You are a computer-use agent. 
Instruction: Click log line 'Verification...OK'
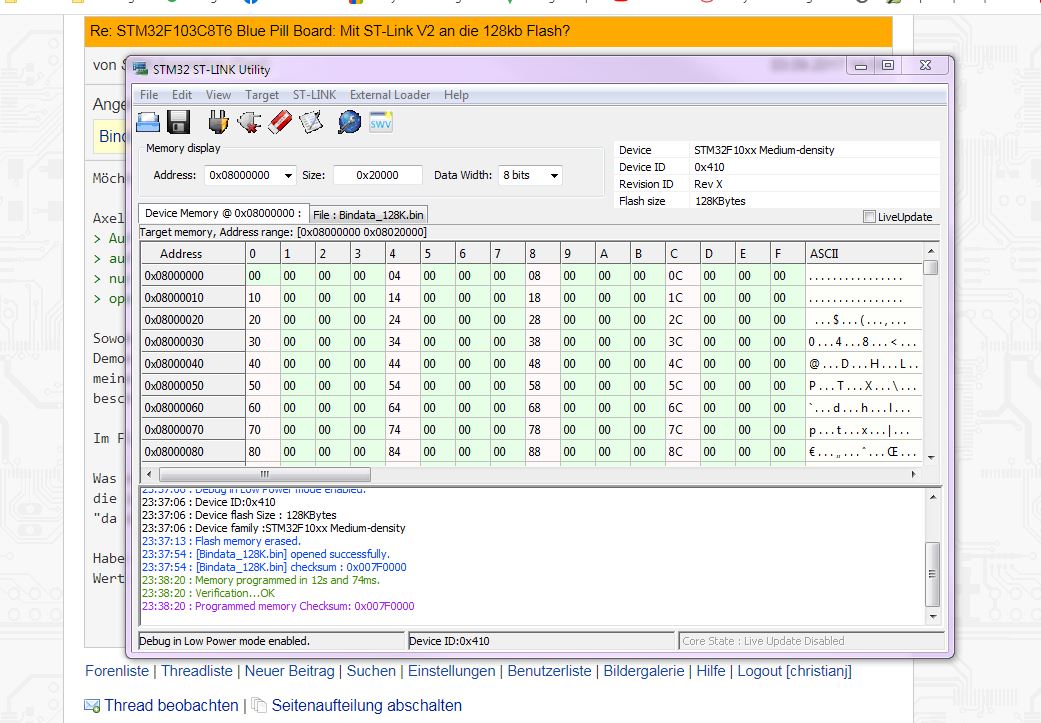click(208, 593)
